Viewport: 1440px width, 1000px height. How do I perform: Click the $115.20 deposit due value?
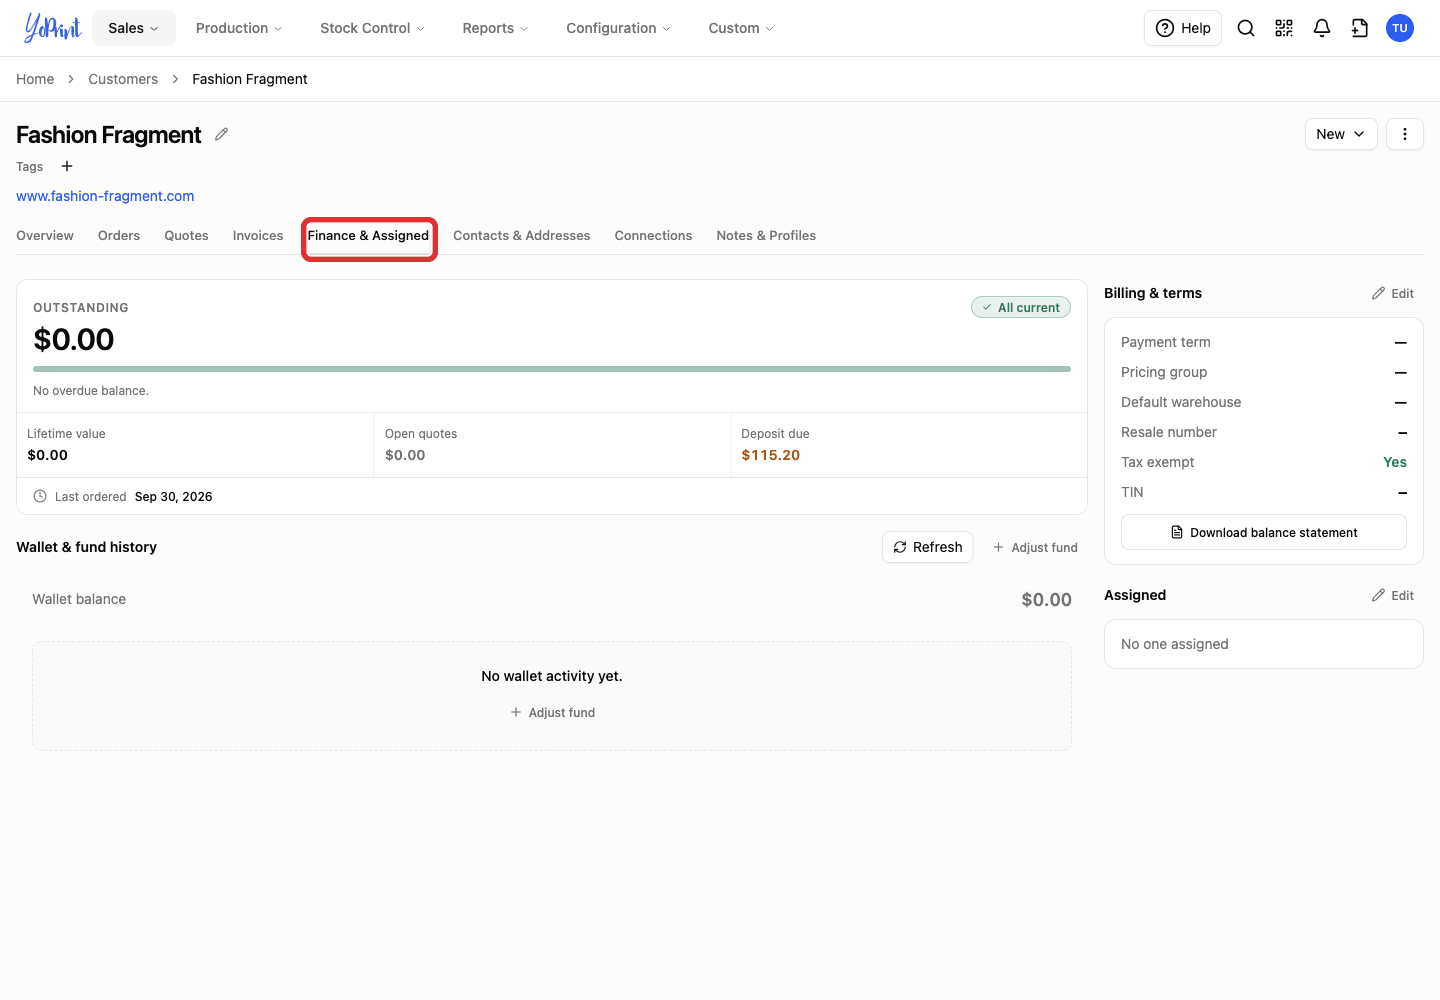click(x=770, y=455)
